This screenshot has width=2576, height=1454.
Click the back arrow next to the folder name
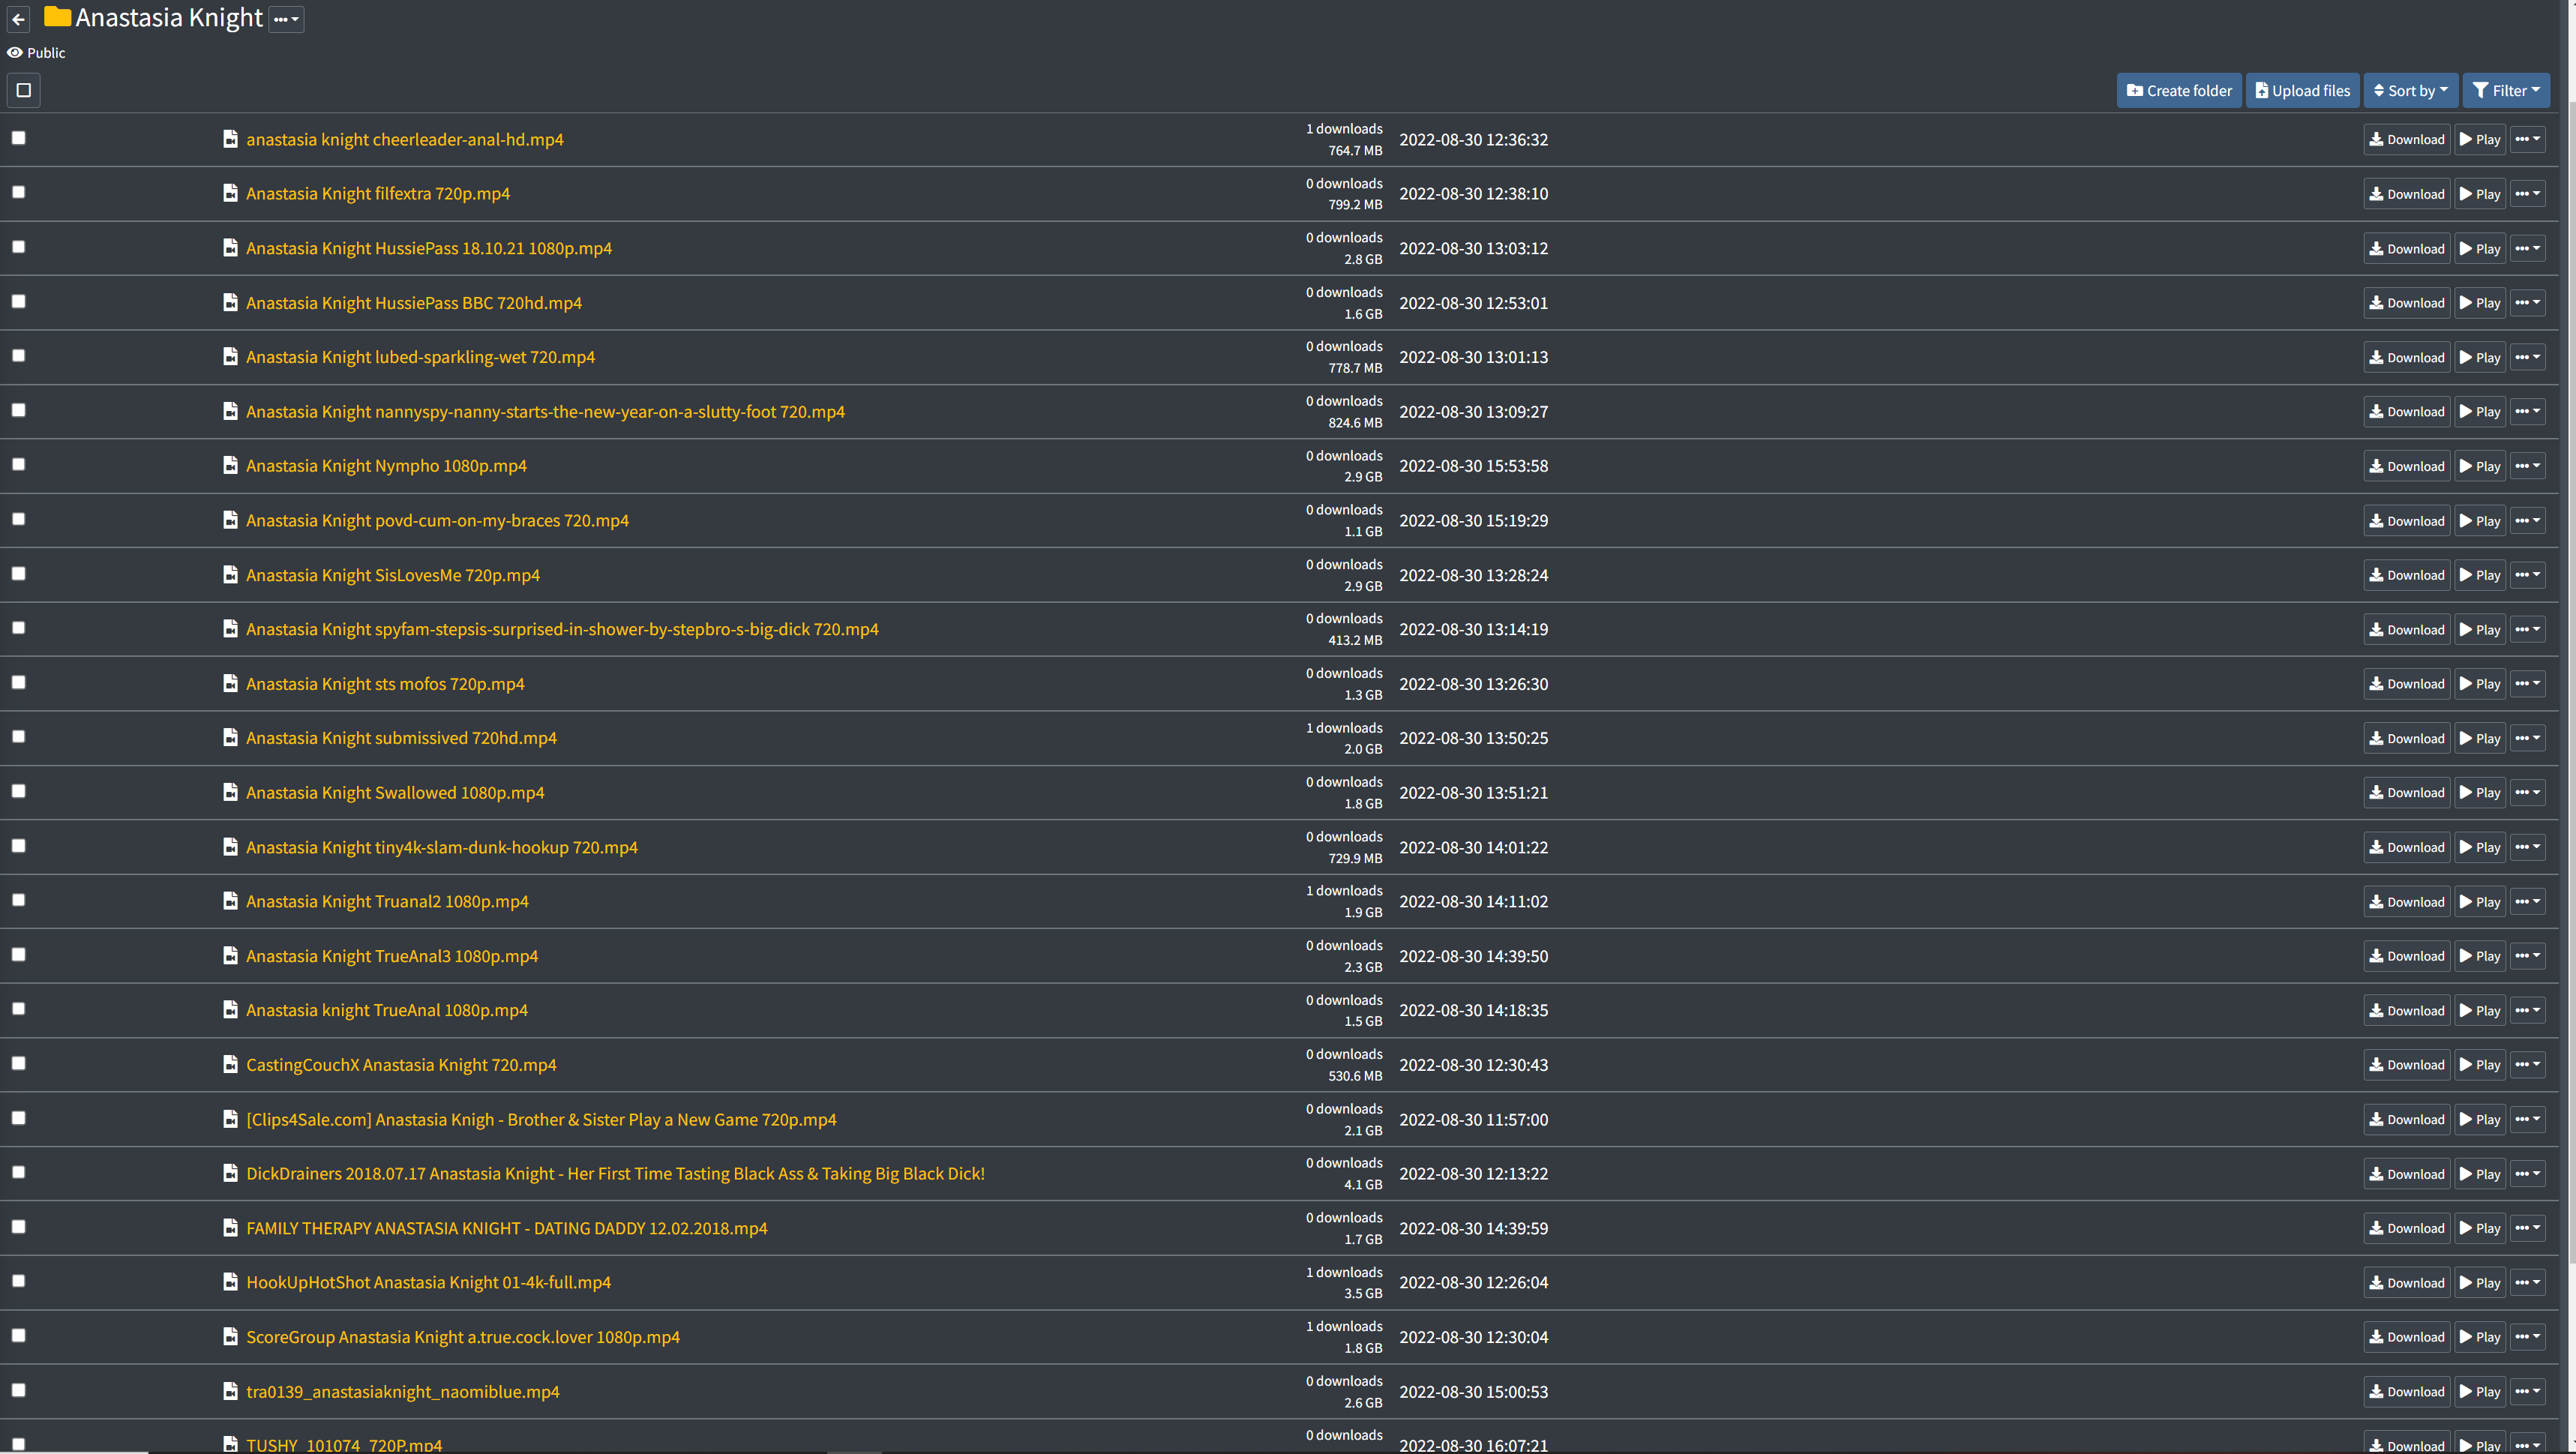click(19, 19)
